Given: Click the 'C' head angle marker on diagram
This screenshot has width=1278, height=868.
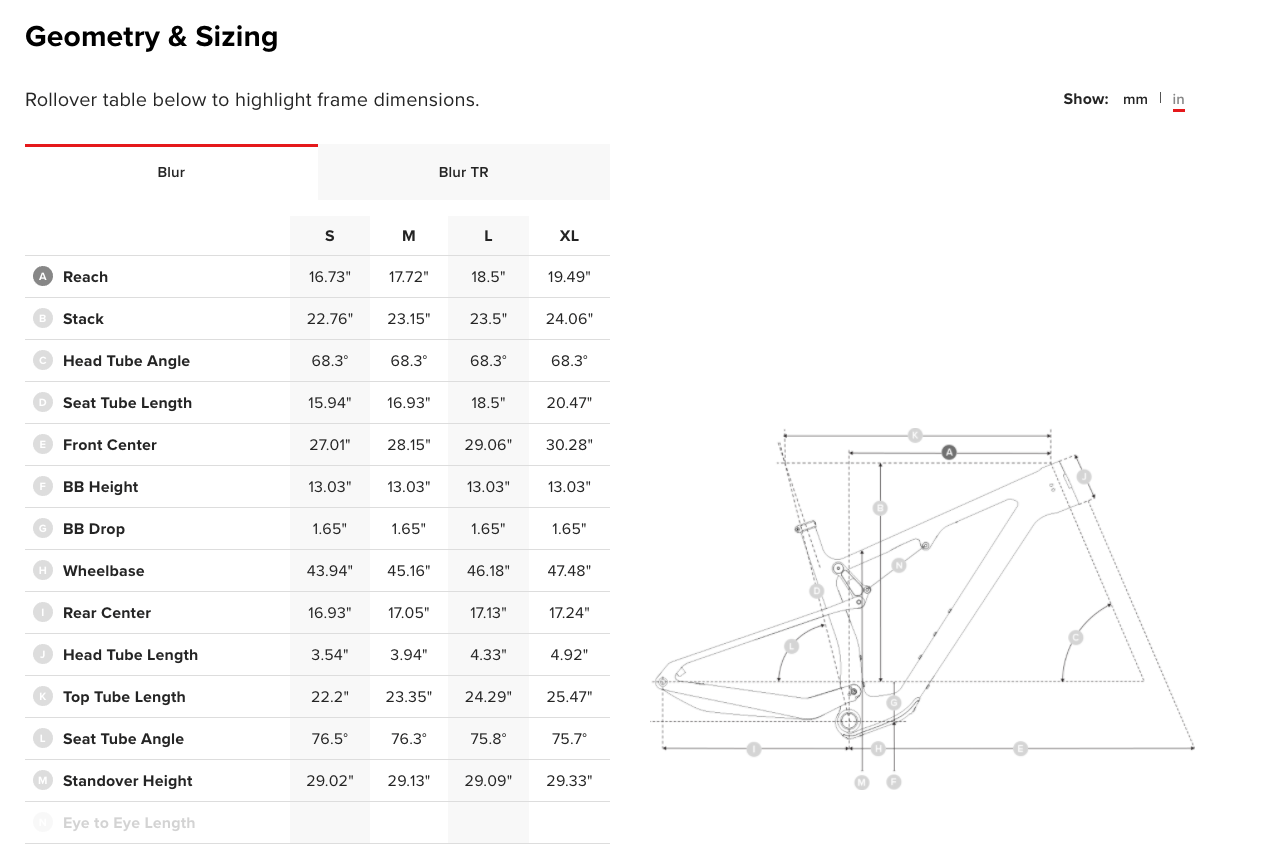Looking at the screenshot, I should coord(1076,637).
